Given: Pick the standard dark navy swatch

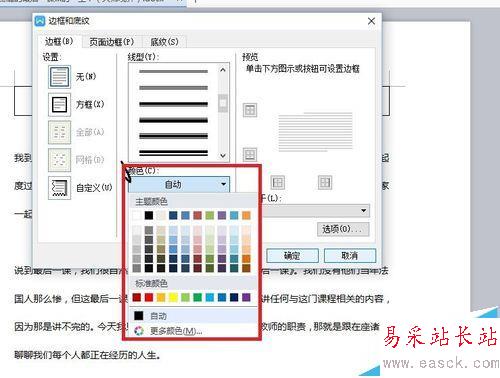Looking at the screenshot, I should coord(234,297).
